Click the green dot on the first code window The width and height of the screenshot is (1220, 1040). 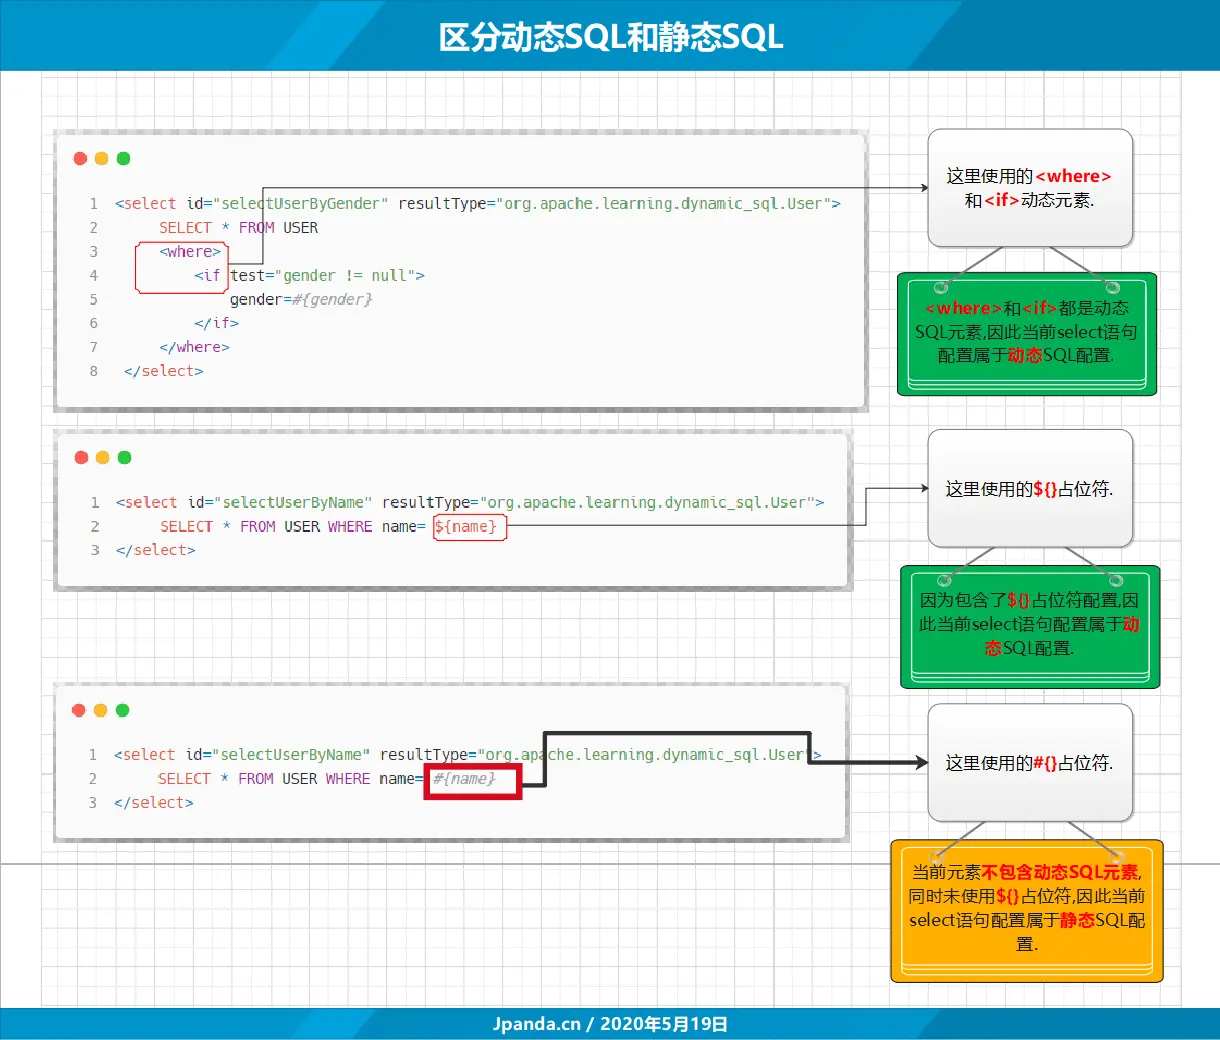[x=124, y=158]
